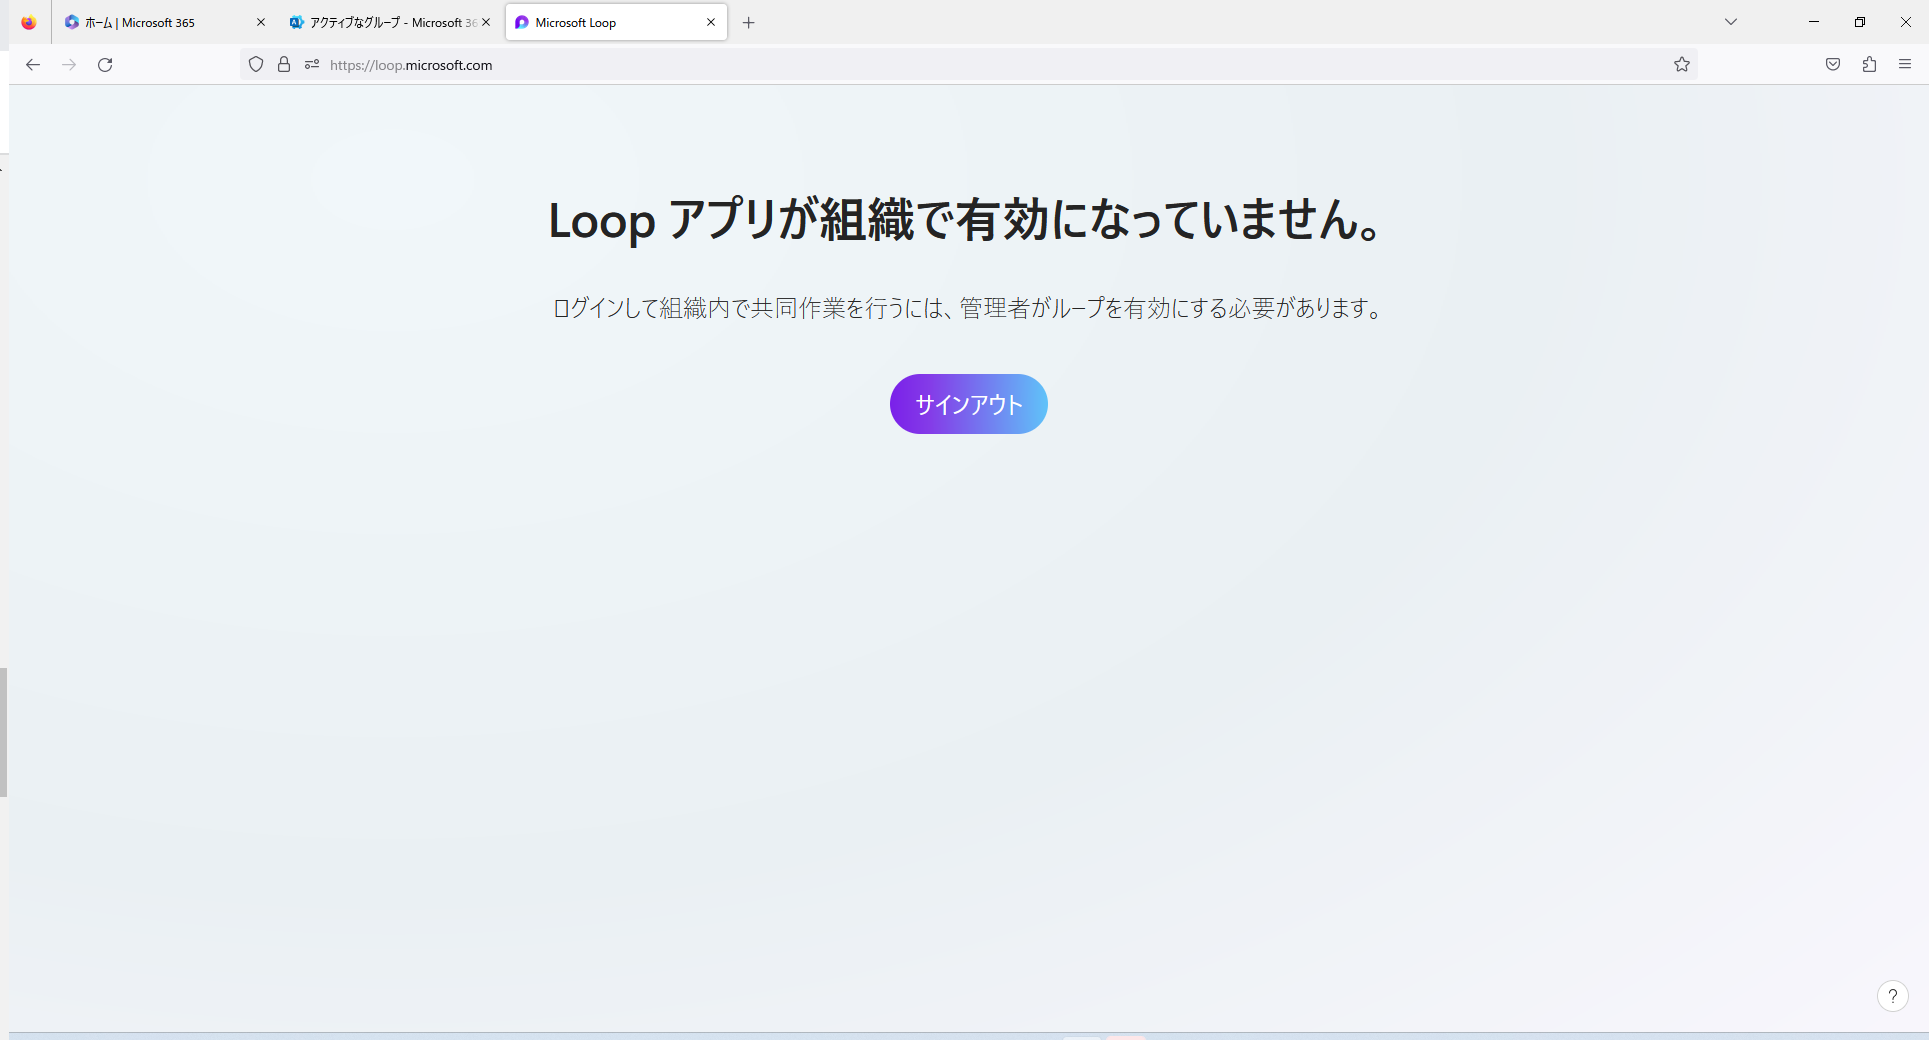Screen dimensions: 1929x1040
Task: Click the Save to Pocket icon
Action: tap(1833, 65)
